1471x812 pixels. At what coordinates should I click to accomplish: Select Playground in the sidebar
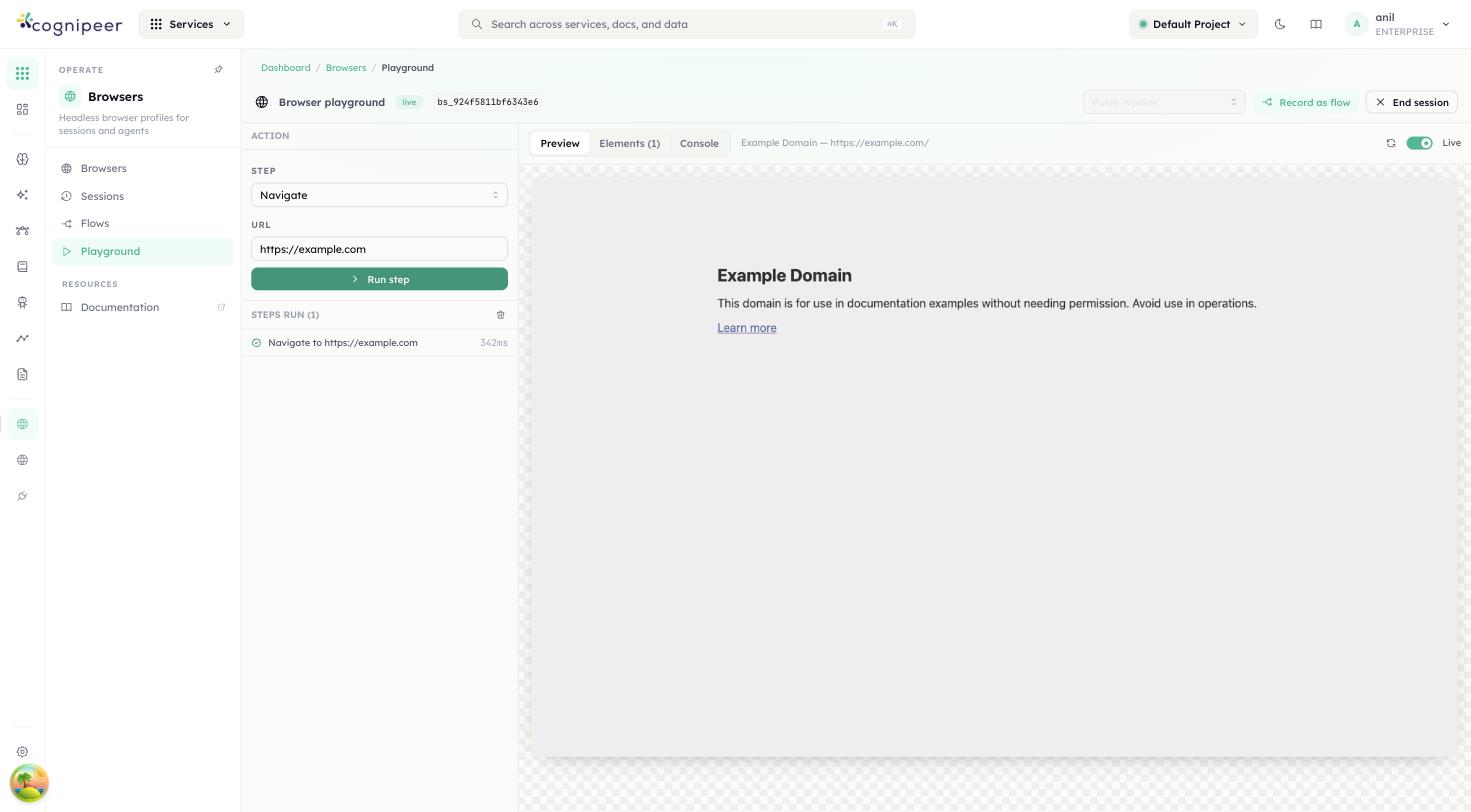click(143, 252)
